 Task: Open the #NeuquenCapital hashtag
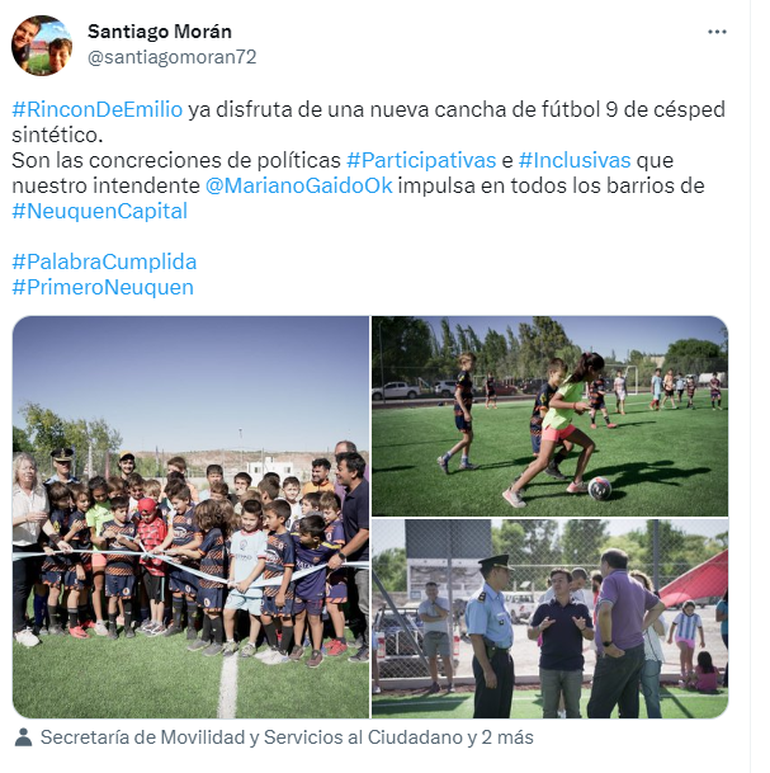[100, 211]
